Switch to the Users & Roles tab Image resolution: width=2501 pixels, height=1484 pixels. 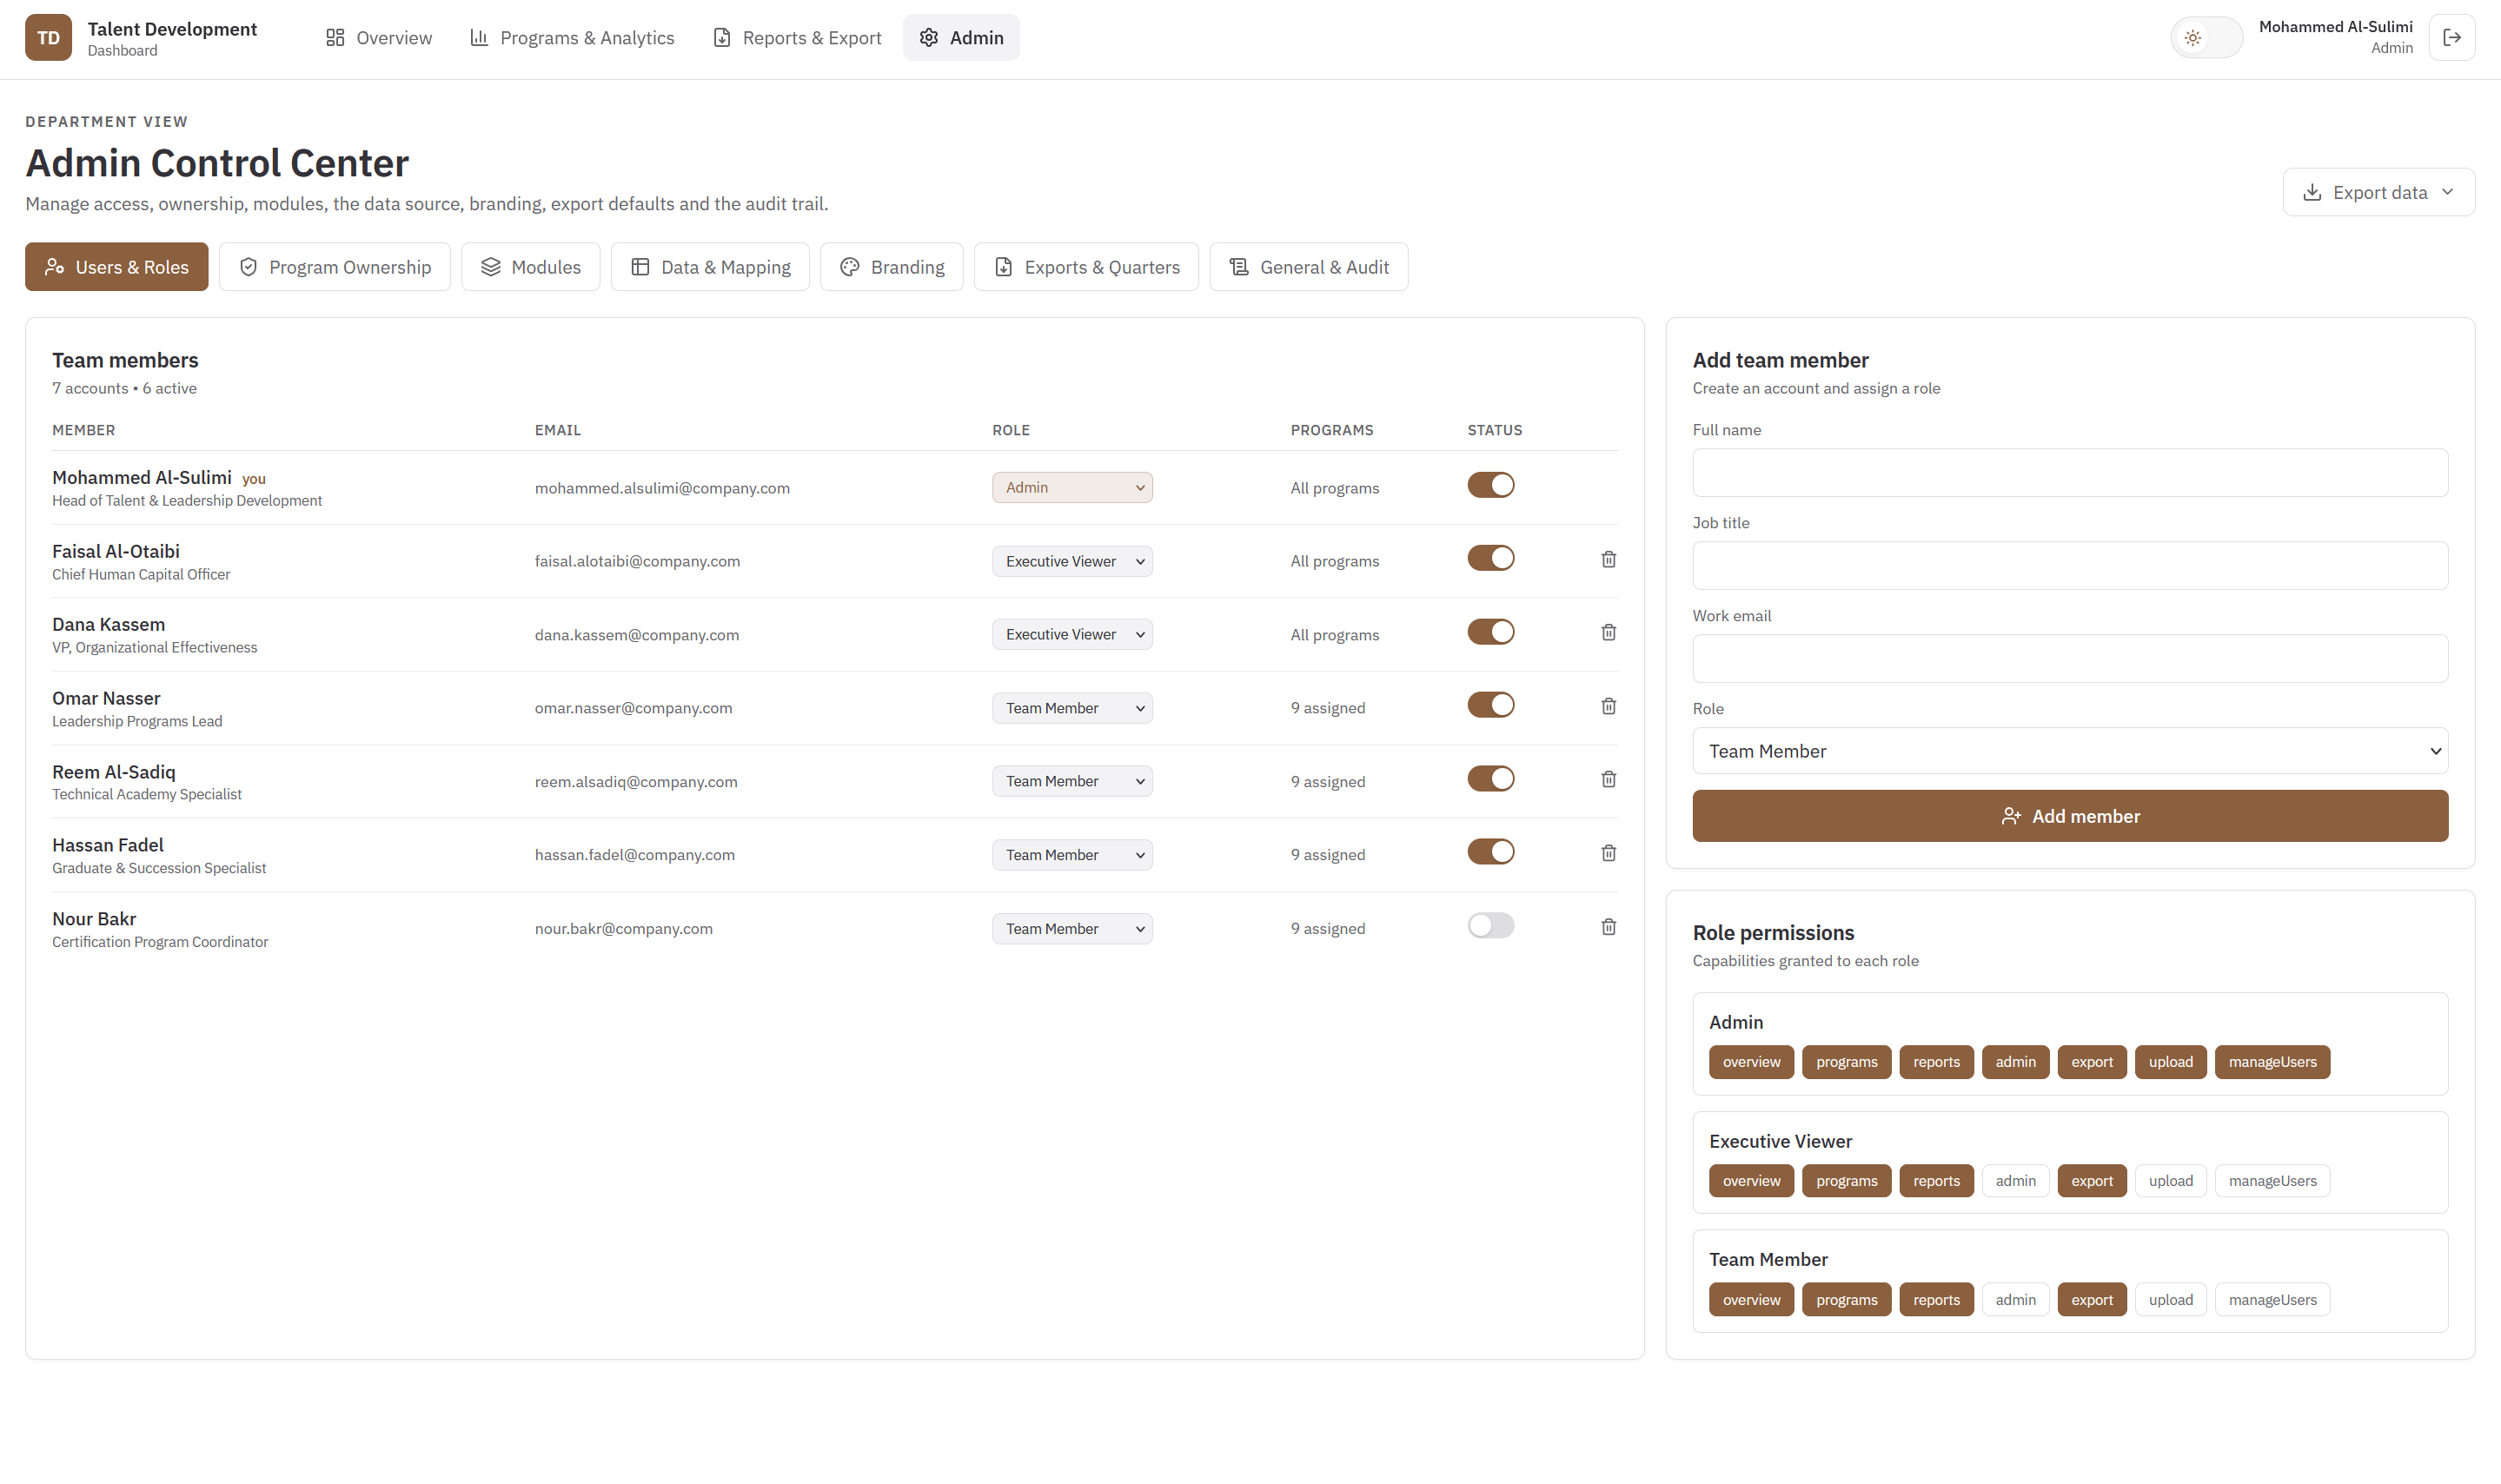point(116,267)
